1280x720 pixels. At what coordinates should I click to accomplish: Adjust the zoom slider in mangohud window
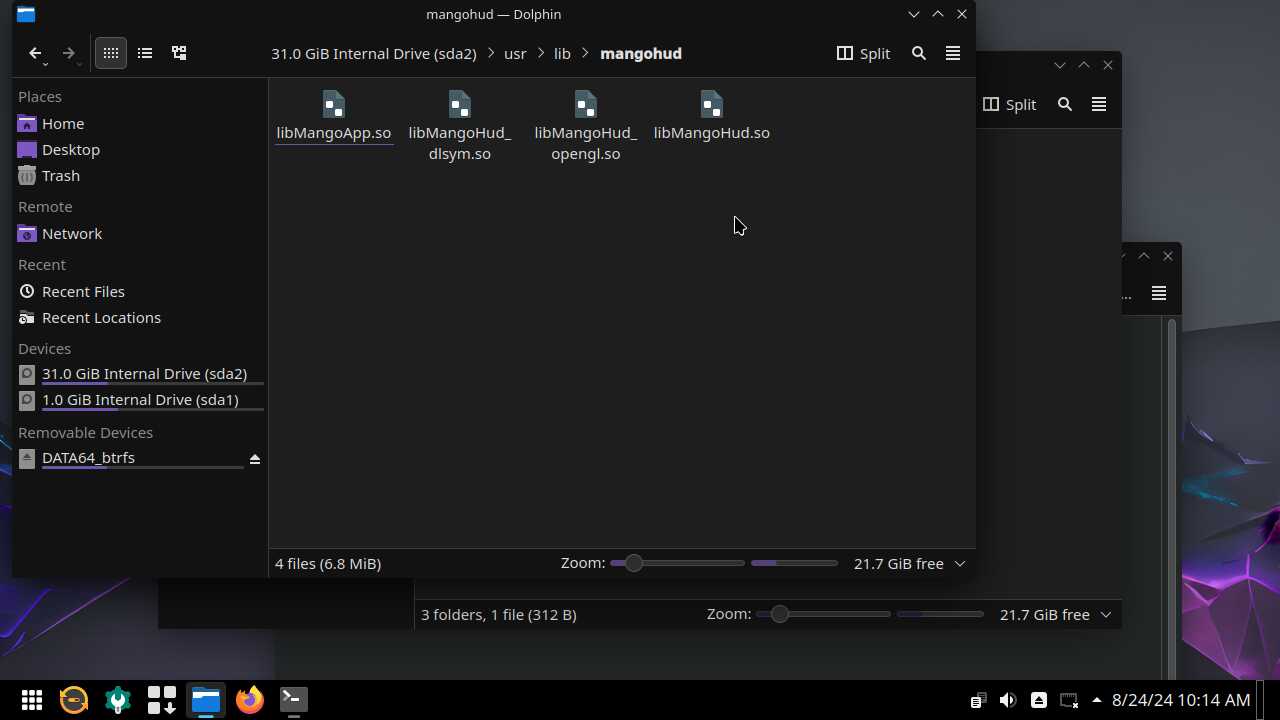point(677,563)
